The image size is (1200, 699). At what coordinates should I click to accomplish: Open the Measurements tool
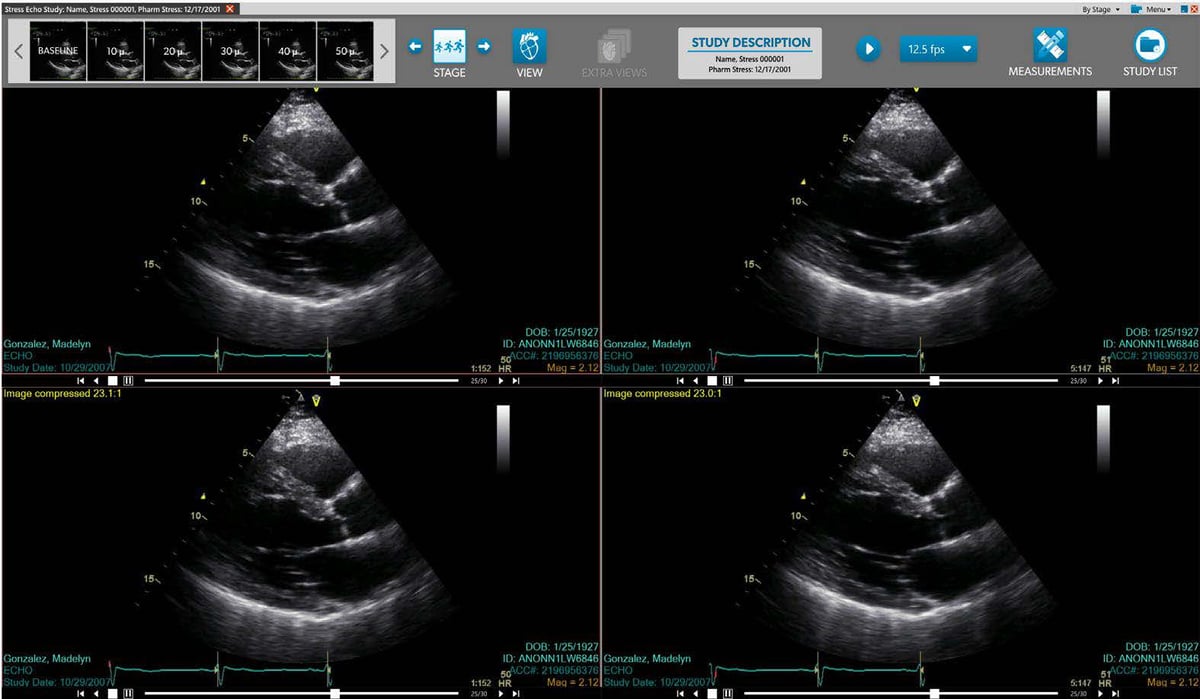1049,47
